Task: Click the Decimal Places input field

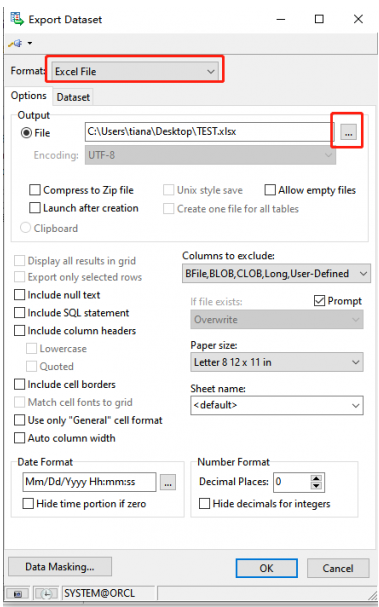Action: click(292, 482)
